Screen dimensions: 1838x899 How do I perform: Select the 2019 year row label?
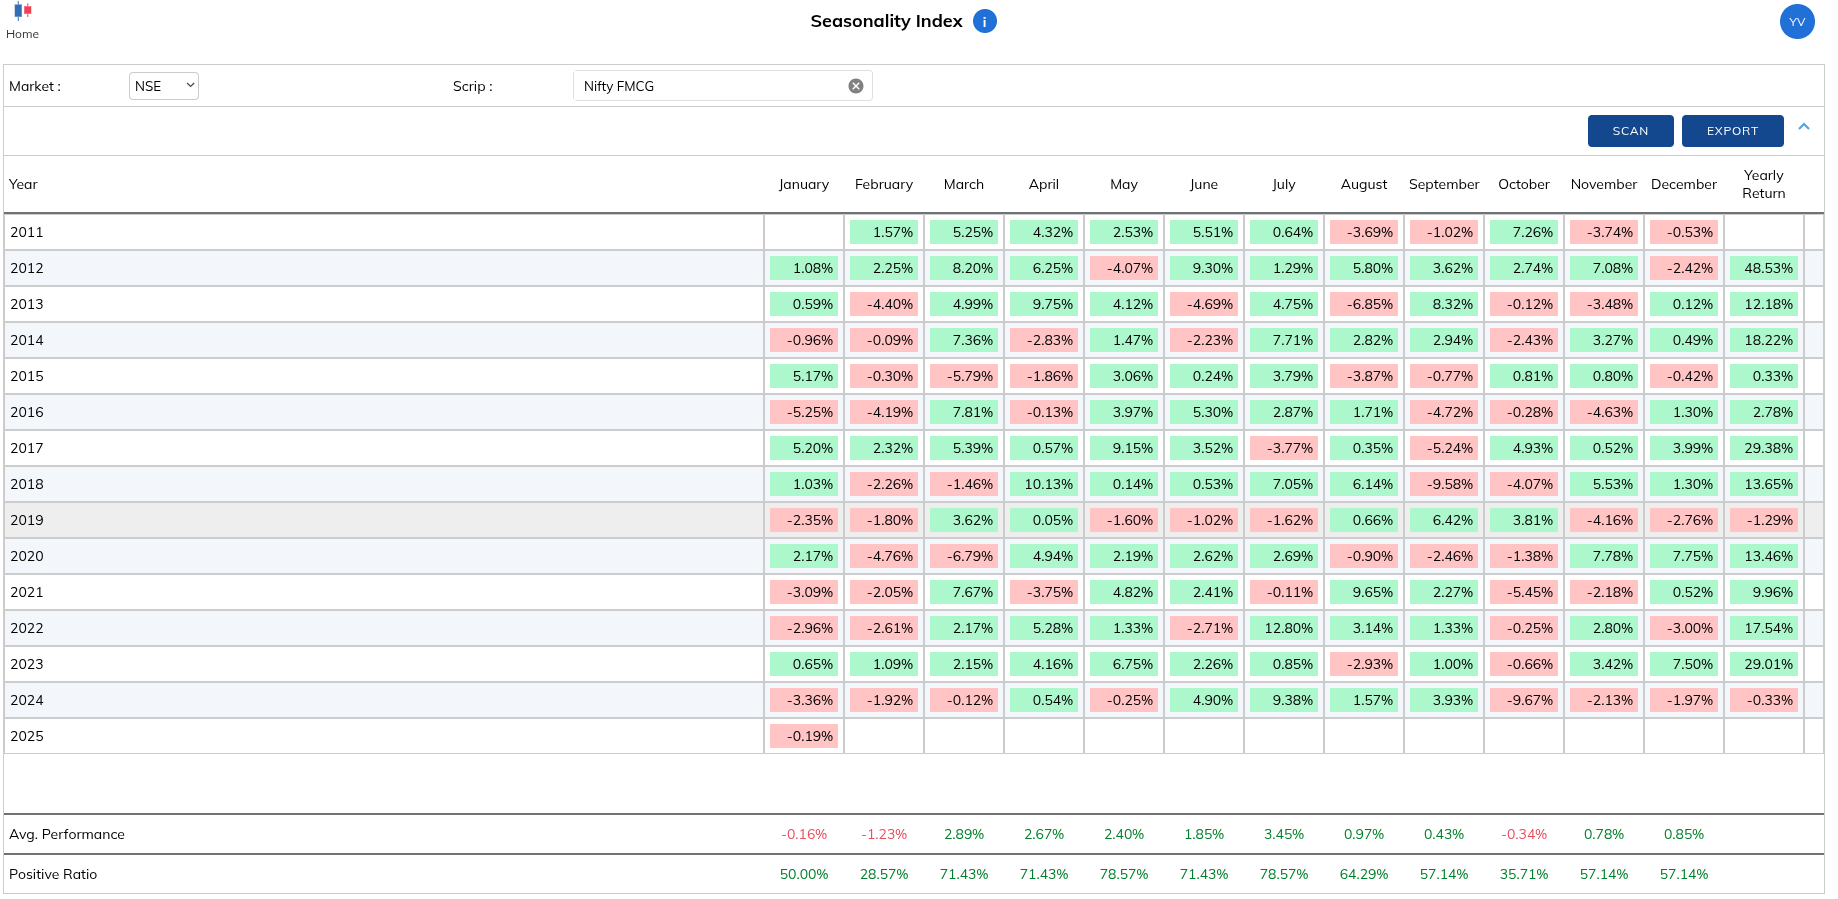[27, 520]
